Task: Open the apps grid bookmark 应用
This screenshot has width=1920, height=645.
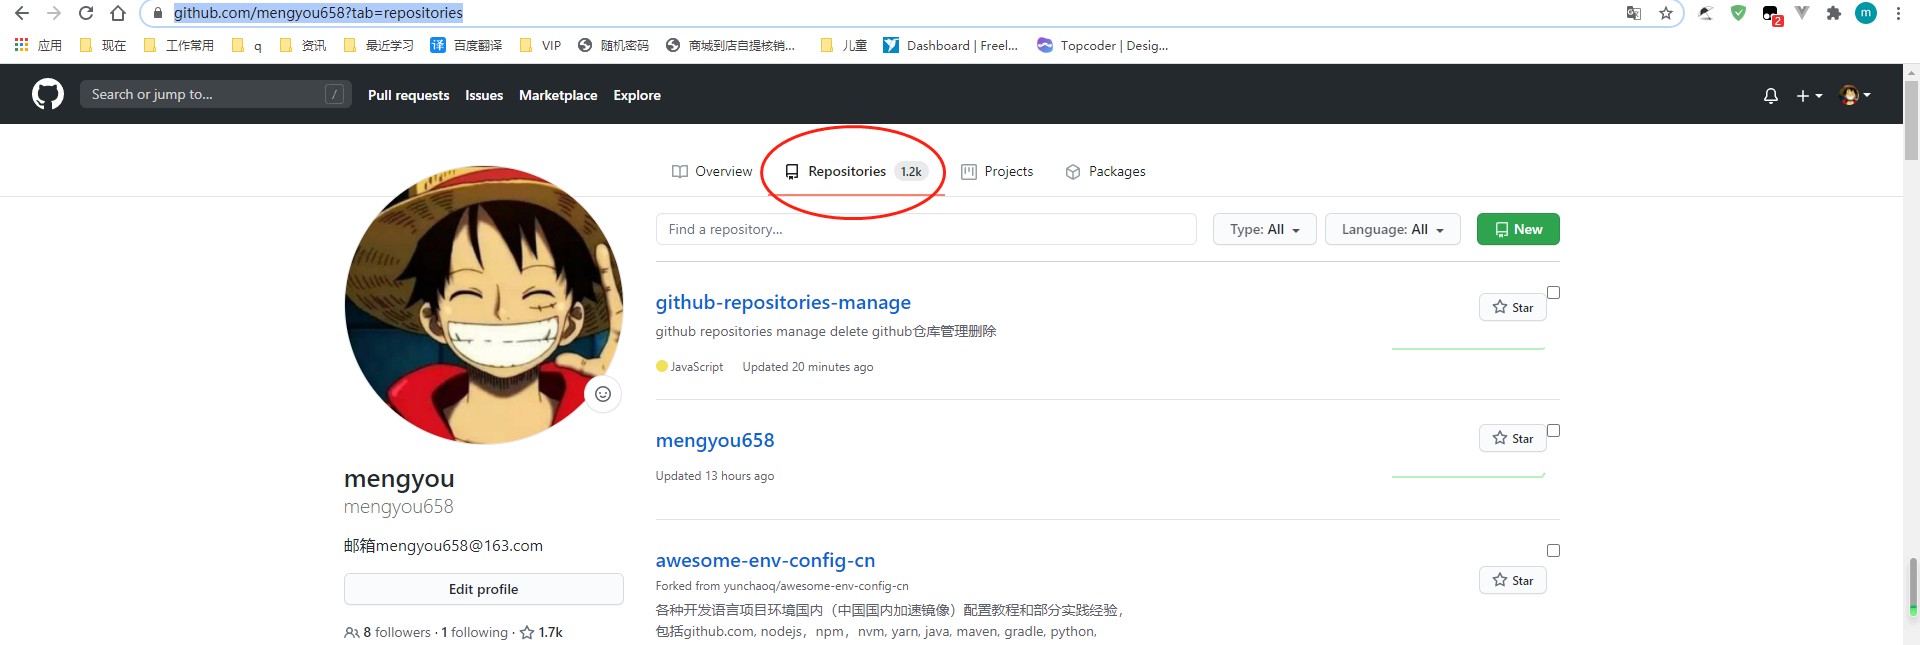Action: (38, 45)
